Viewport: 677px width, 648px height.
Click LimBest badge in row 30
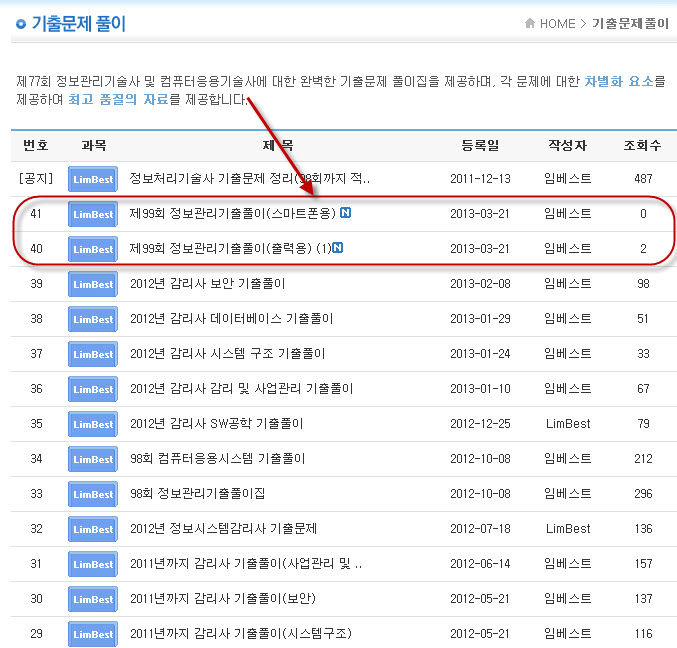pos(93,599)
